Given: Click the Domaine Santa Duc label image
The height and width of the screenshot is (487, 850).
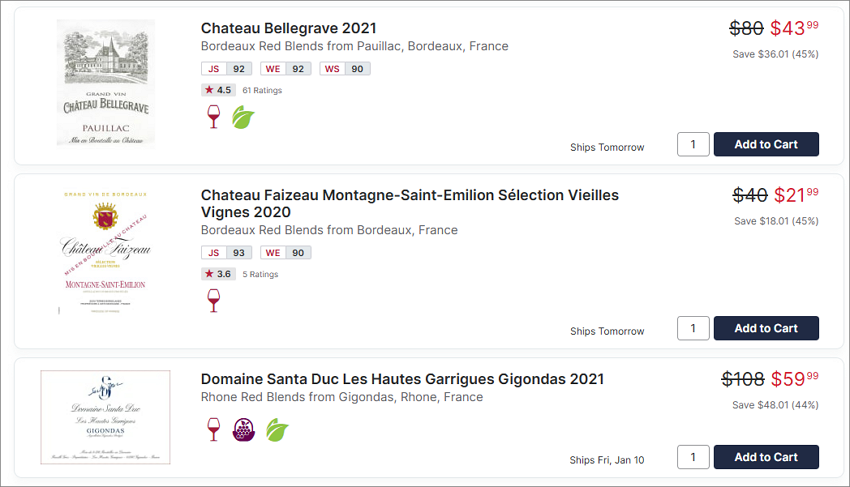Looking at the screenshot, I should click(105, 417).
